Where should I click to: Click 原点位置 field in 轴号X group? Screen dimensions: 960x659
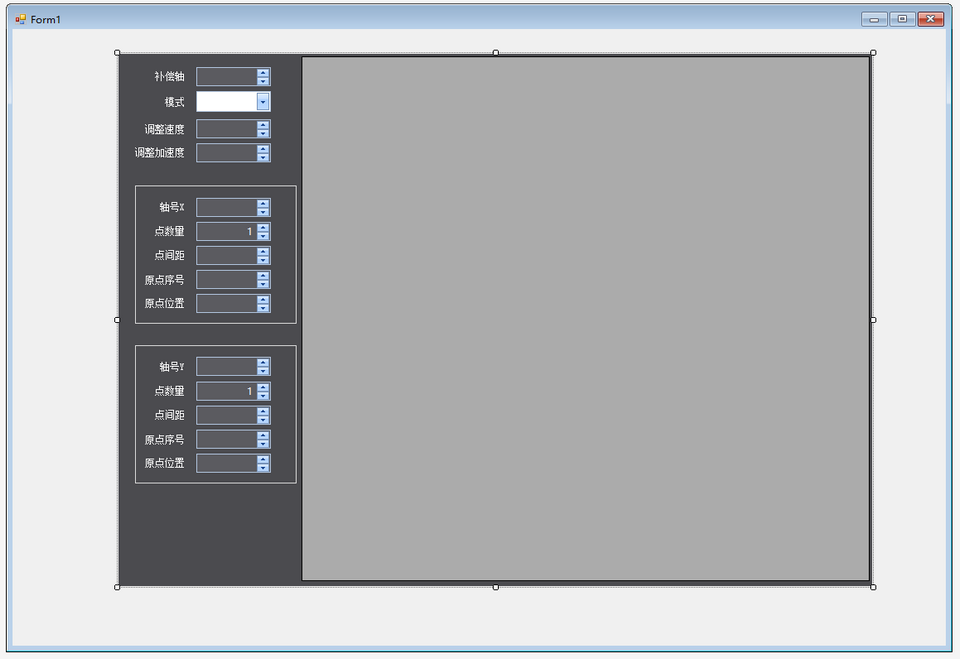click(227, 303)
